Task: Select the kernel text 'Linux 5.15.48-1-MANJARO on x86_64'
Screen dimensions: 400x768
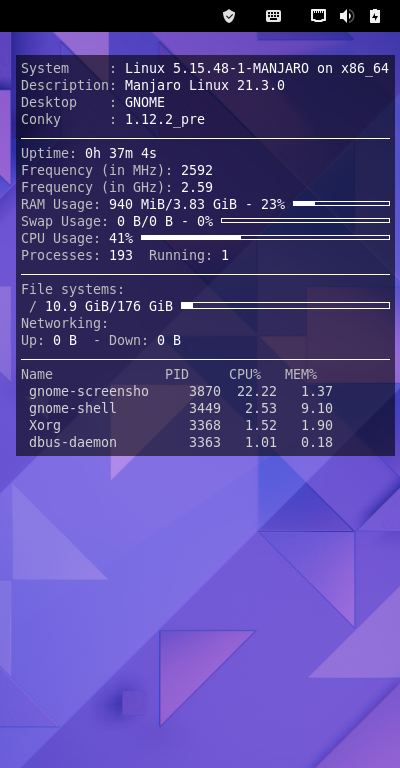Action: [x=257, y=69]
